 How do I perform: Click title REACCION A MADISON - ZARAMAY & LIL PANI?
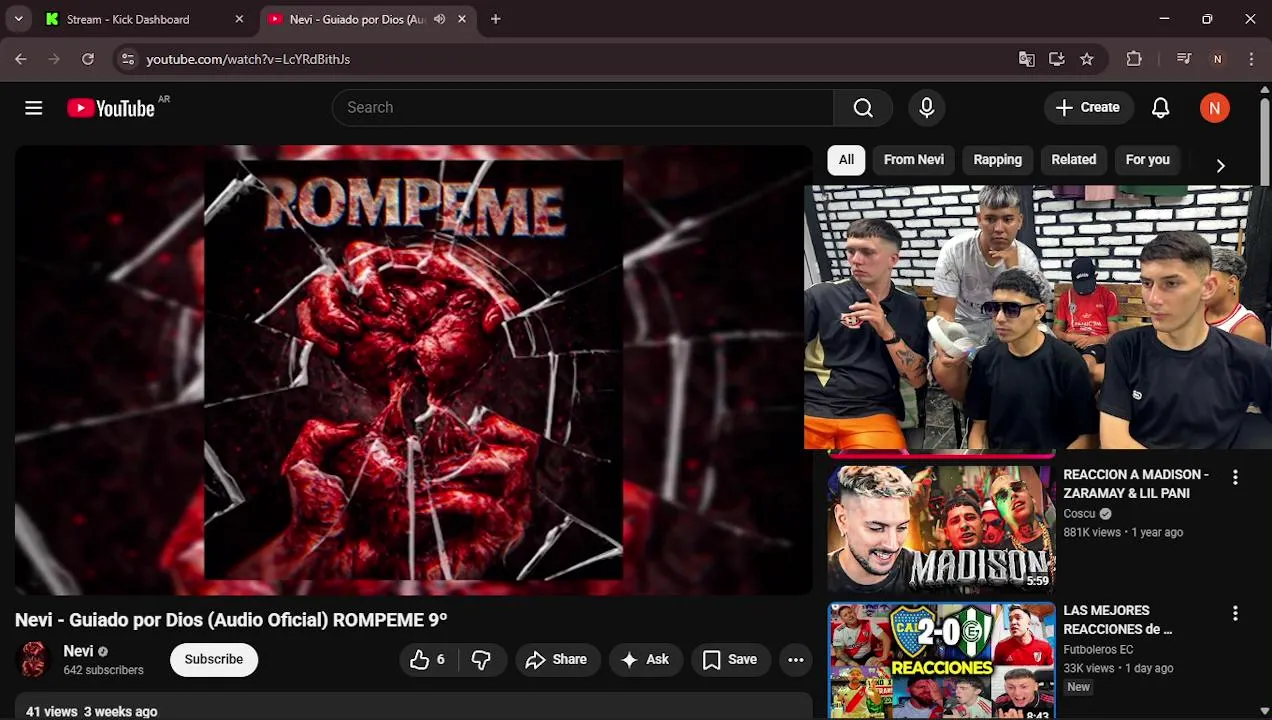[1136, 484]
